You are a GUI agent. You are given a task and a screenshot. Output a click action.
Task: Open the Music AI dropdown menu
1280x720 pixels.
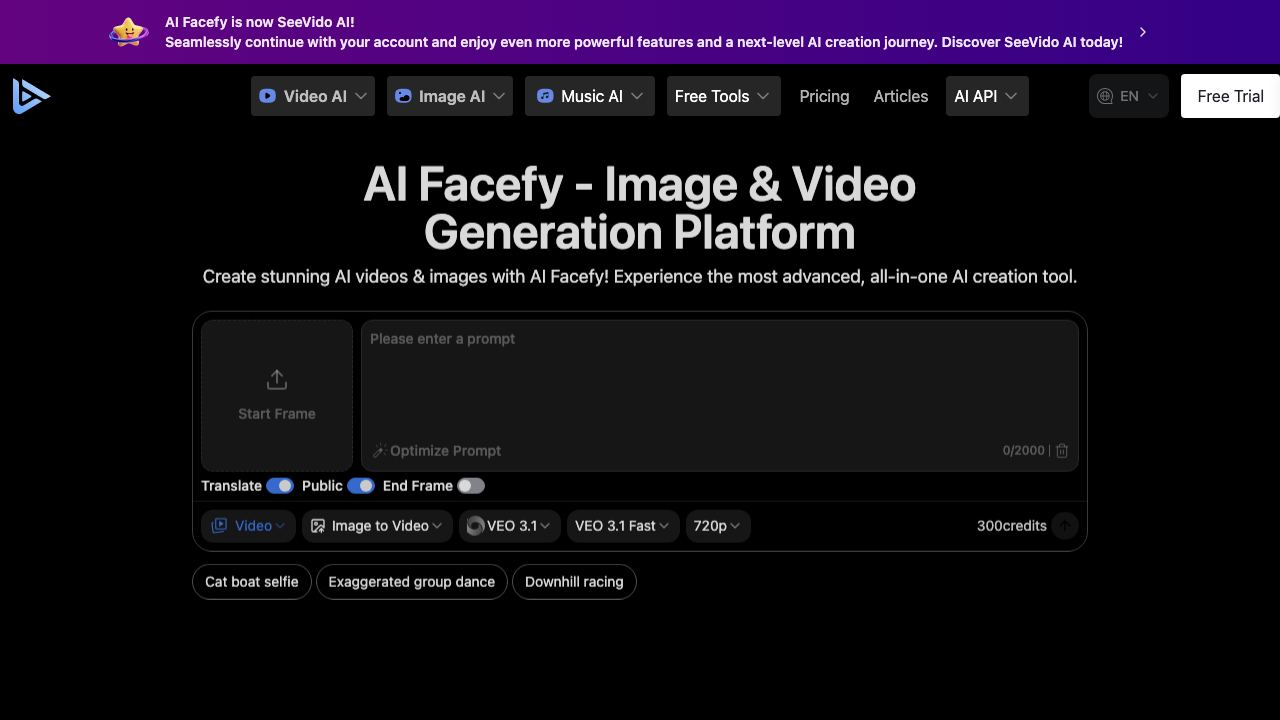[590, 96]
